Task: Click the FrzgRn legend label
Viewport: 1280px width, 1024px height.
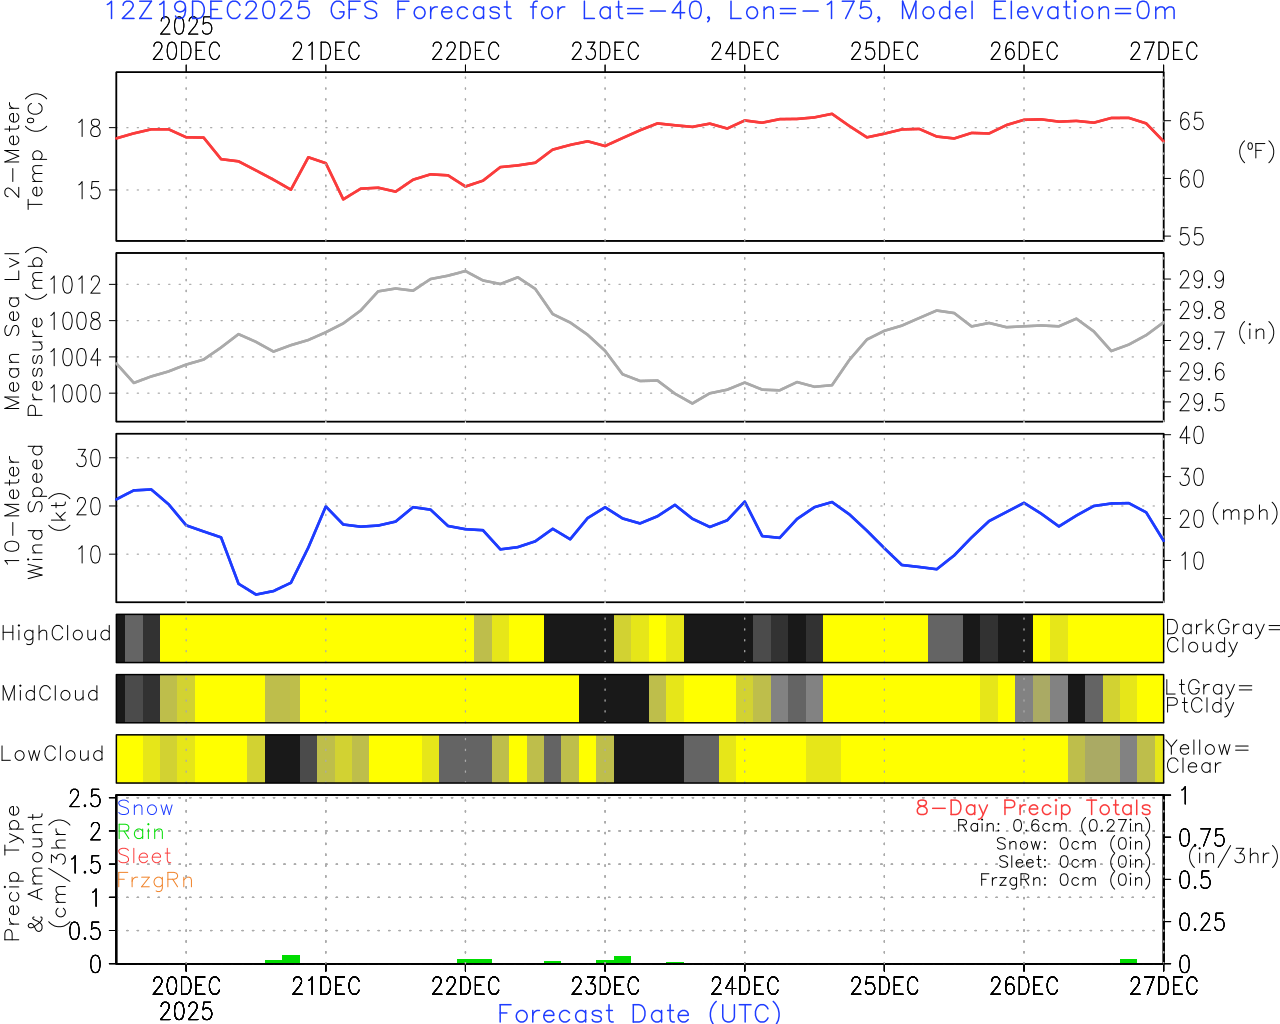Action: point(153,880)
